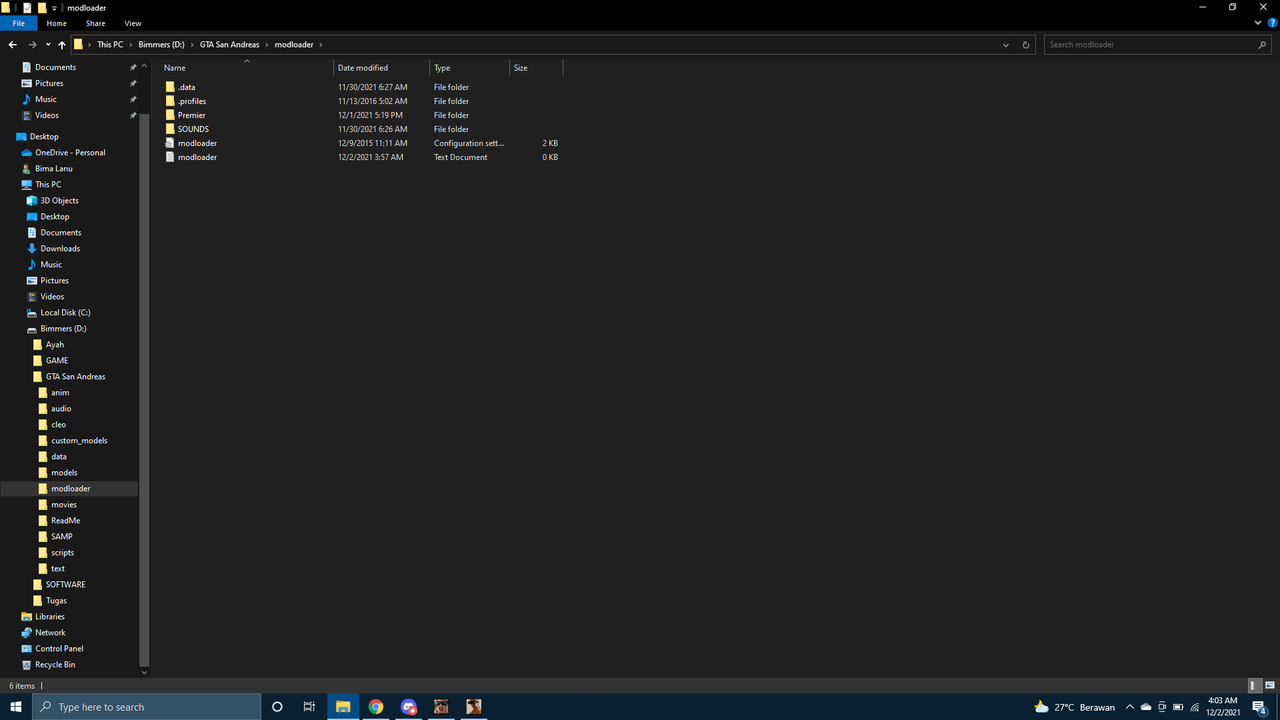Open Task View on the taskbar

click(x=309, y=707)
